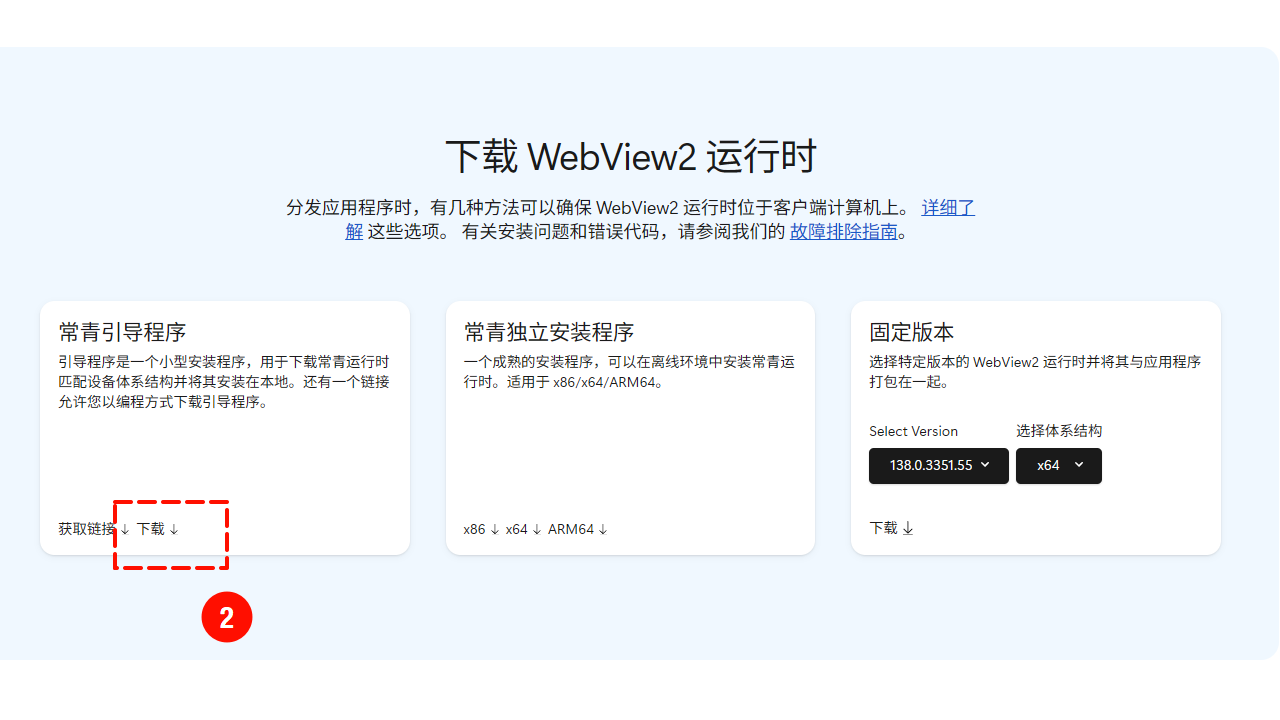Download the ARM64 standalone installer
Viewport: 1280px width, 720px height.
coord(577,529)
